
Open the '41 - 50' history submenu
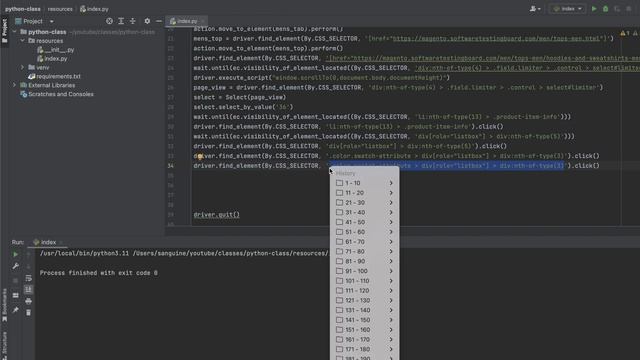(x=364, y=222)
